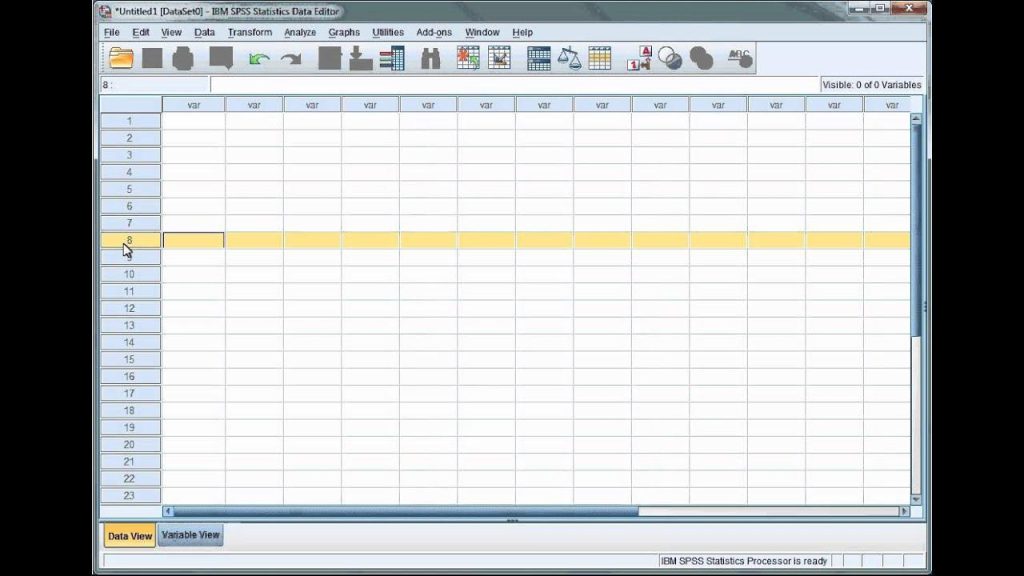Screen dimensions: 1024x576
Task: Open the Graphs menu
Action: [344, 32]
